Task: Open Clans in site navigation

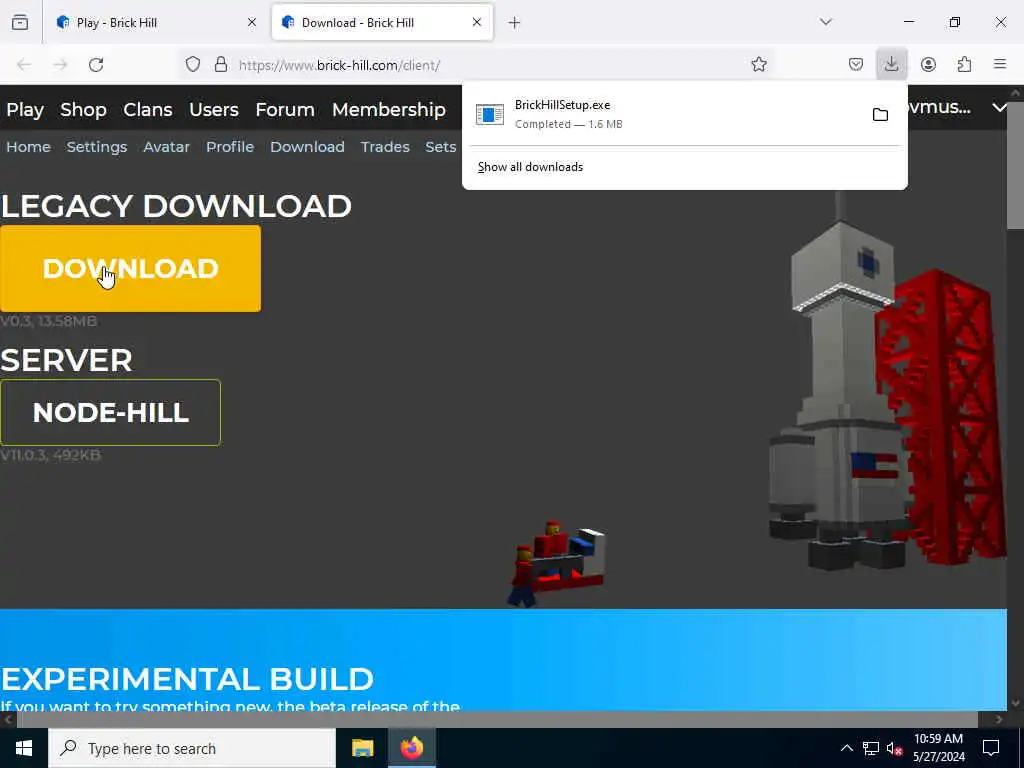Action: [x=148, y=109]
